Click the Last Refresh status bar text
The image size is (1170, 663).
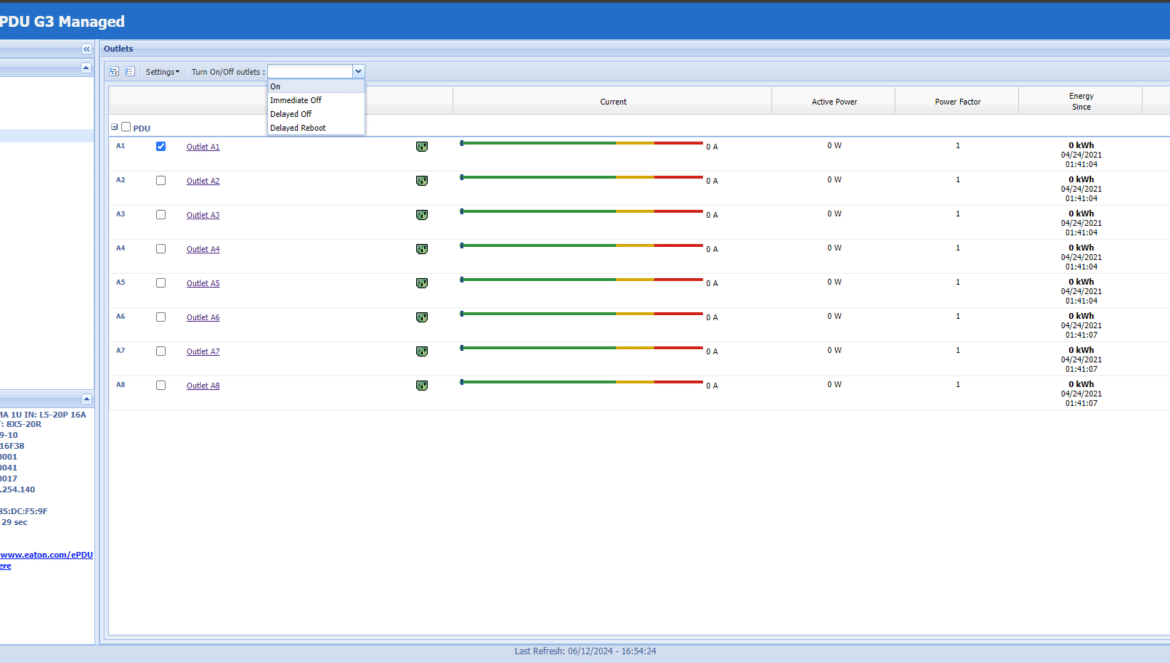(x=585, y=651)
